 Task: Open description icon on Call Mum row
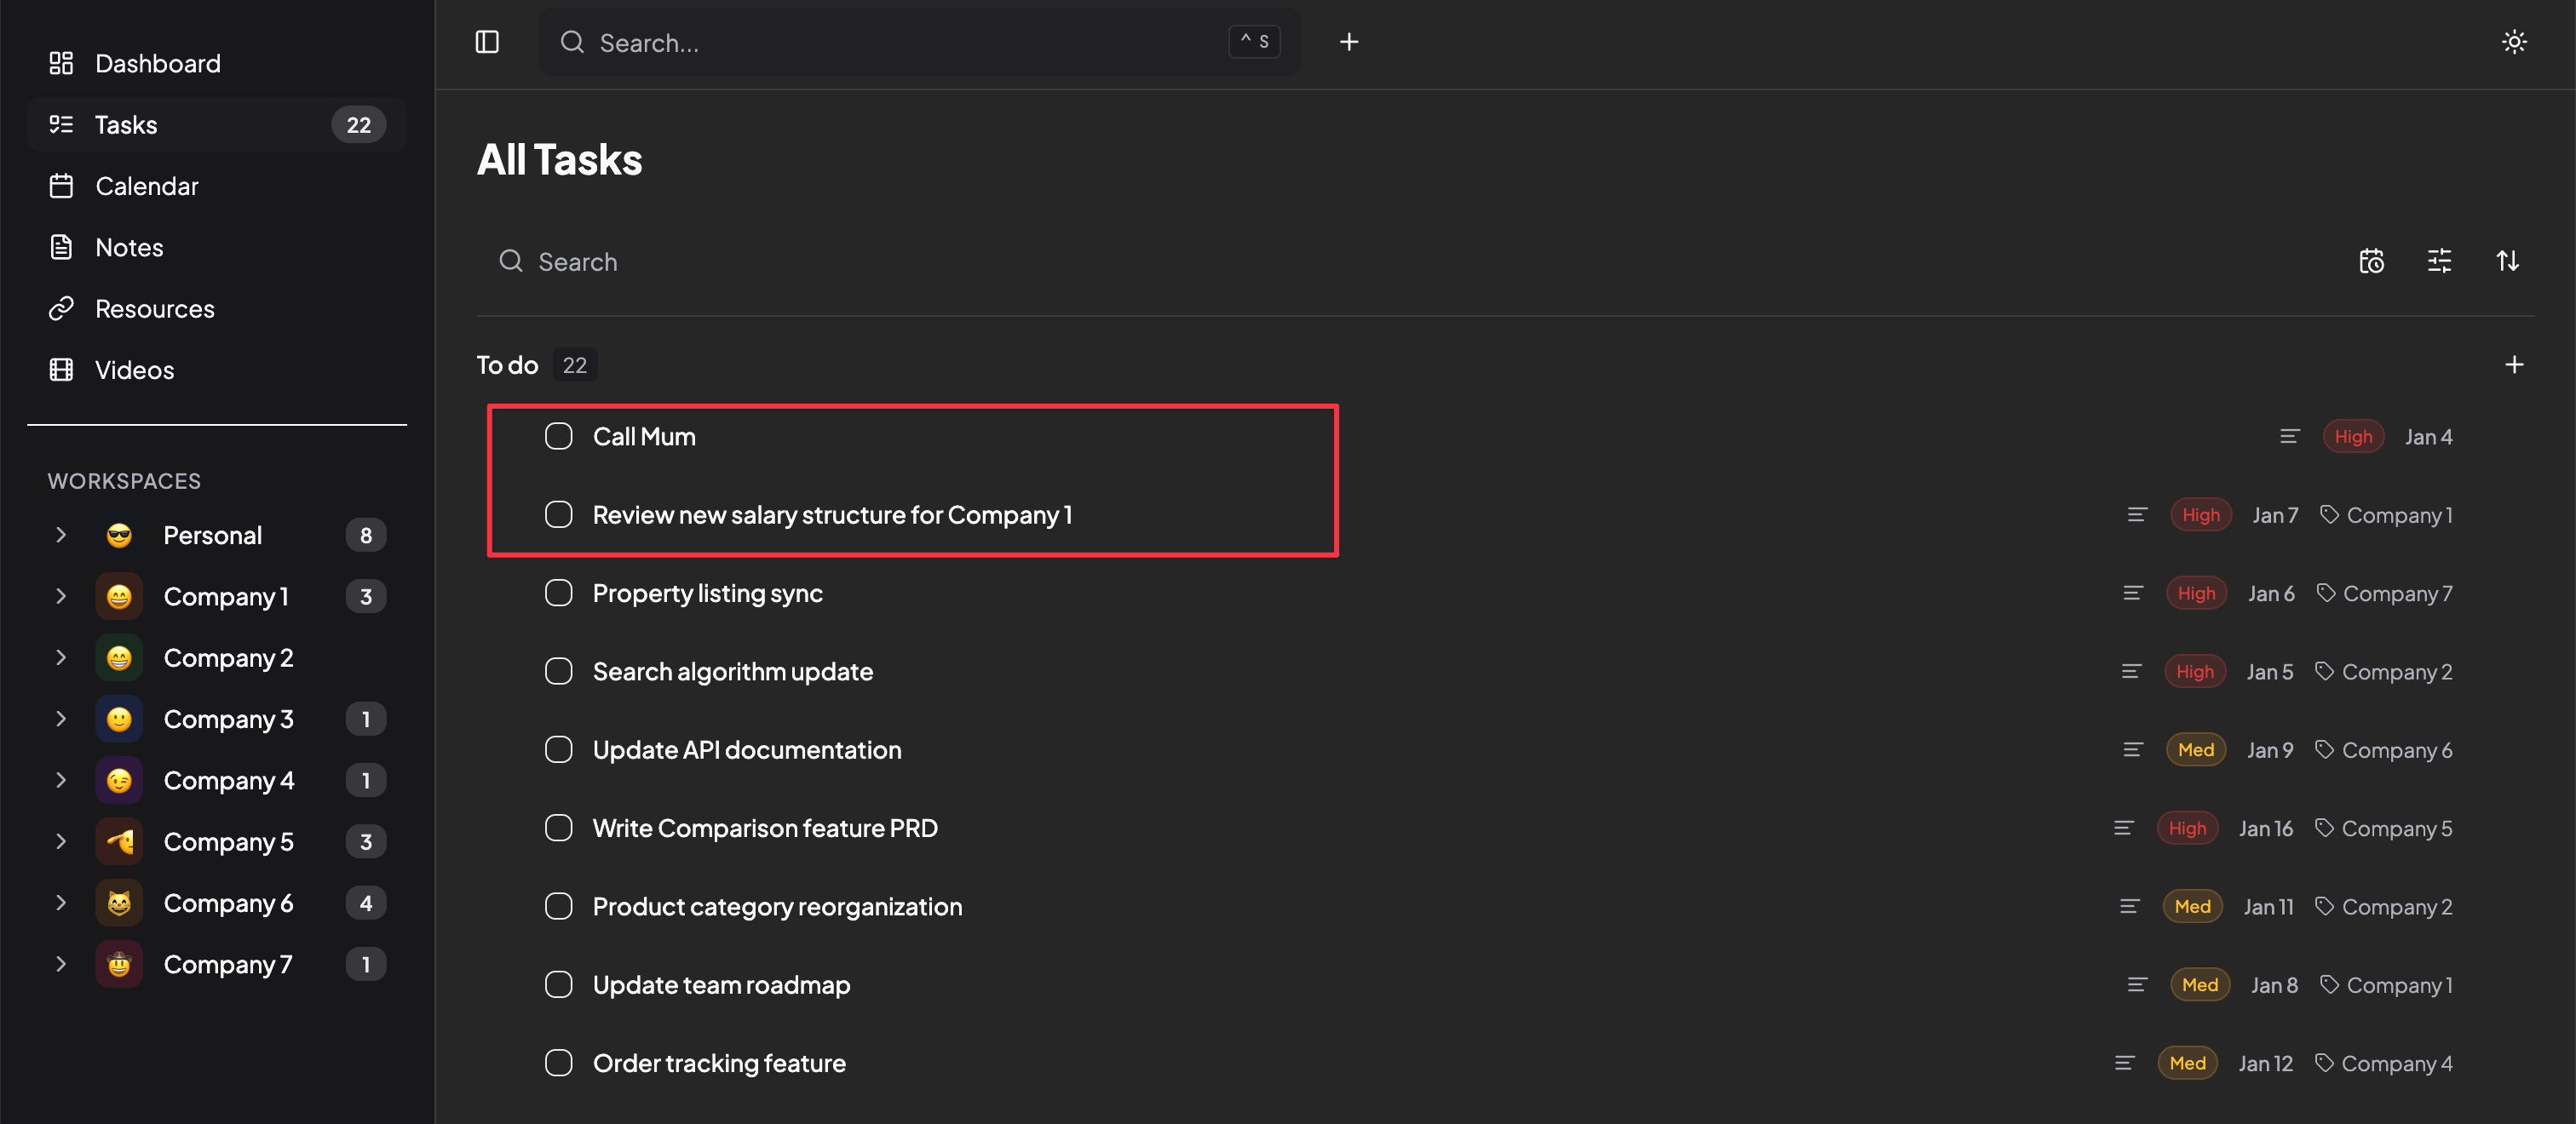(x=2289, y=437)
